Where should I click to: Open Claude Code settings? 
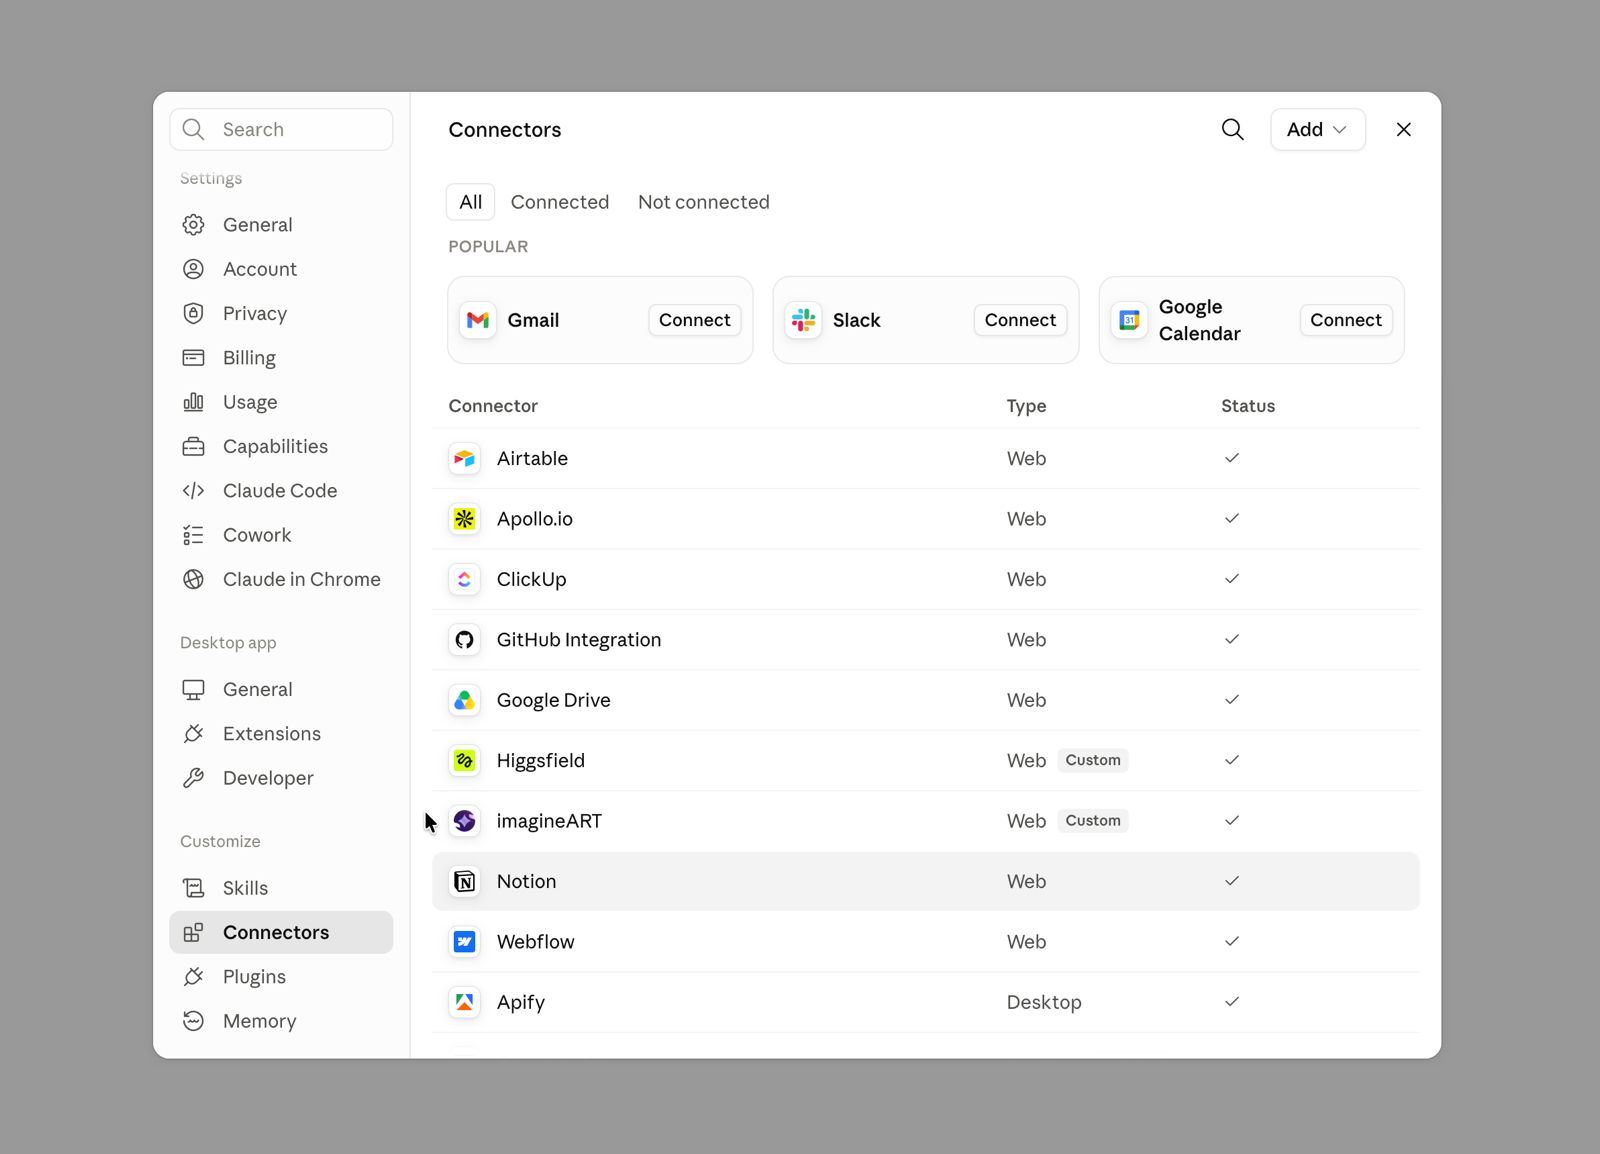point(281,491)
